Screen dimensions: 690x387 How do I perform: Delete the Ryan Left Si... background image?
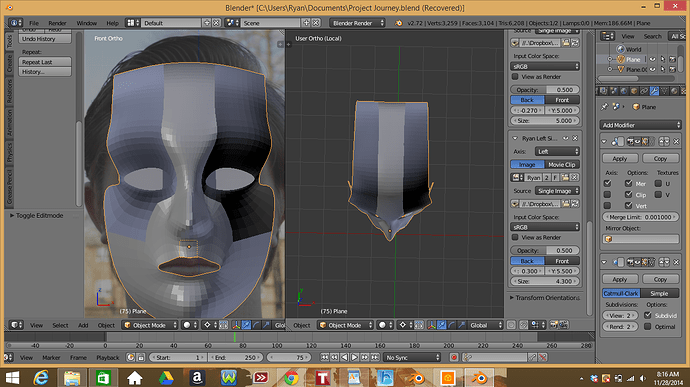pyautogui.click(x=575, y=138)
